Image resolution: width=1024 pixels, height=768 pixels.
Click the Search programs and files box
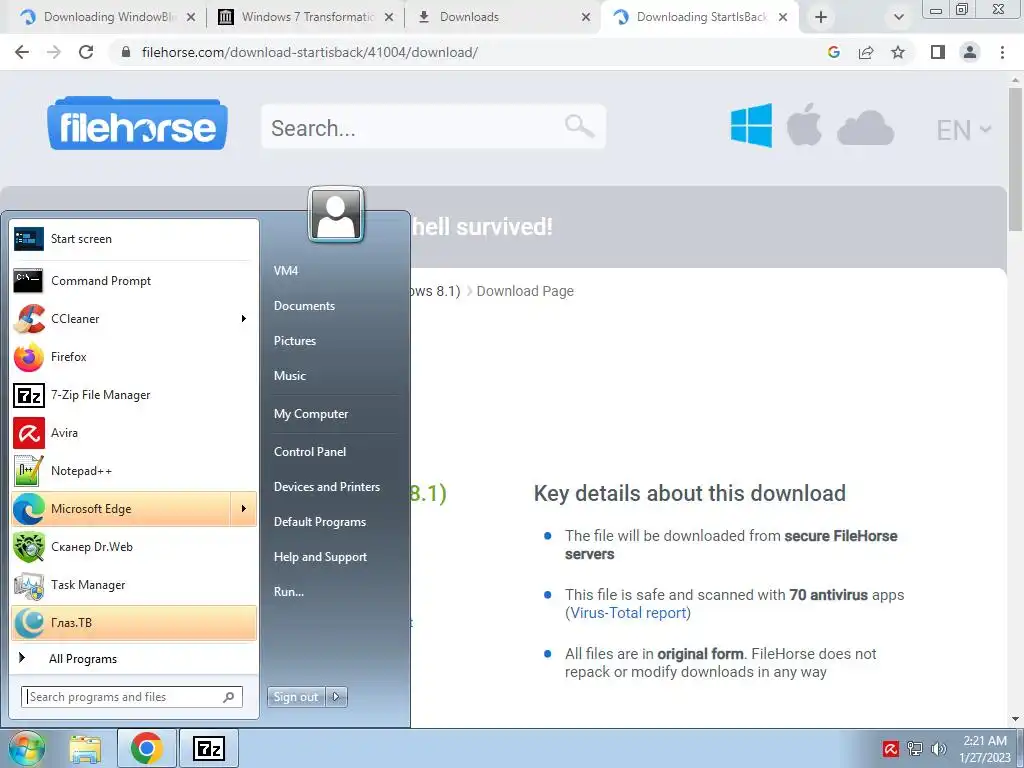tap(132, 697)
